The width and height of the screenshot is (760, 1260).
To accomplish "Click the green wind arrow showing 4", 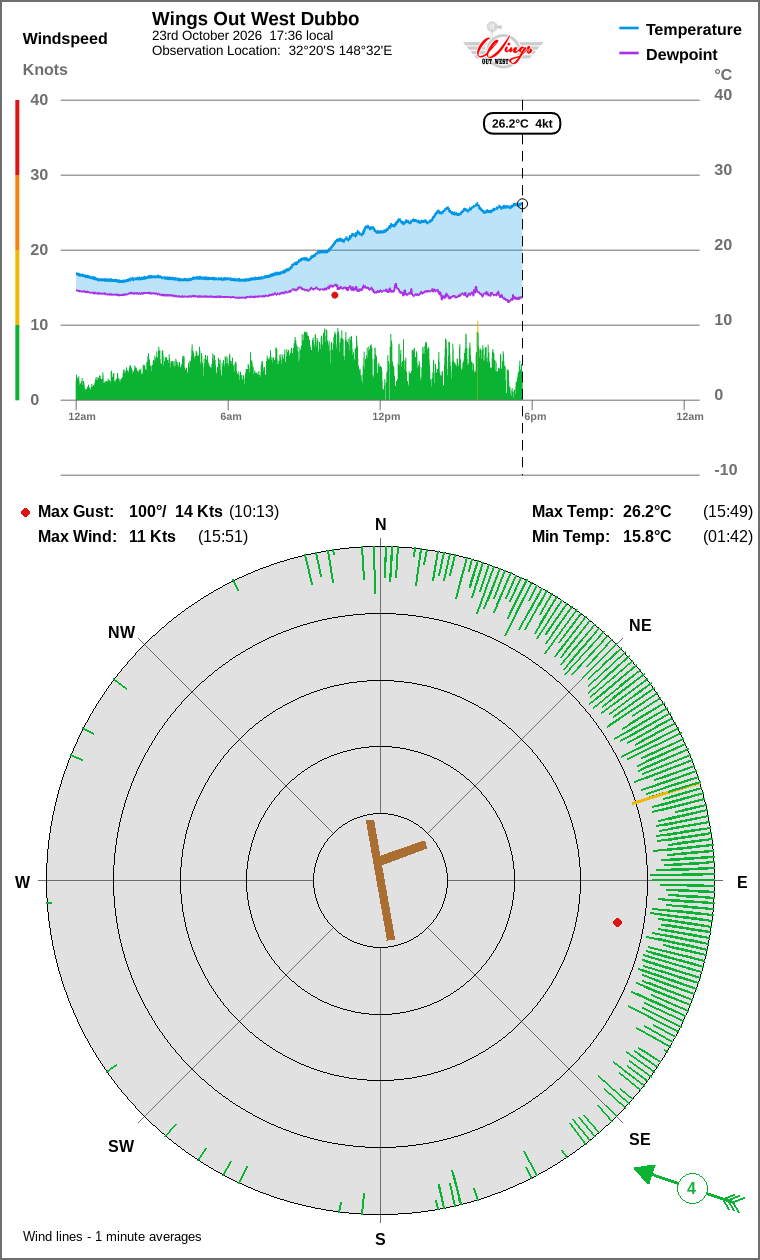I will pyautogui.click(x=690, y=1189).
